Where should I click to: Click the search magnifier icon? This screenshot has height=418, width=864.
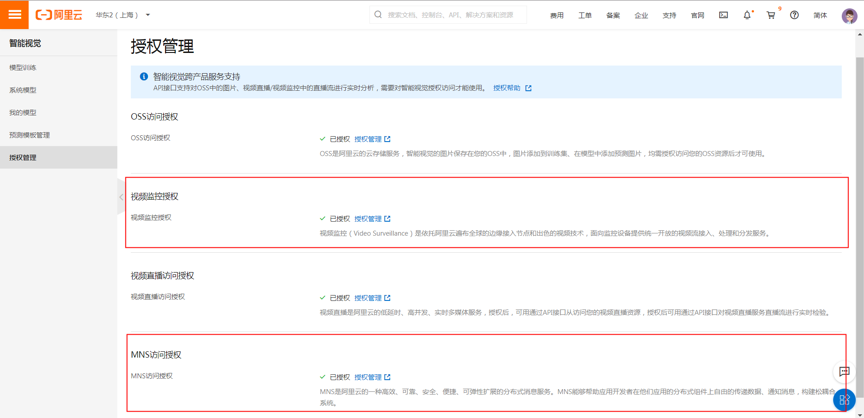point(378,15)
